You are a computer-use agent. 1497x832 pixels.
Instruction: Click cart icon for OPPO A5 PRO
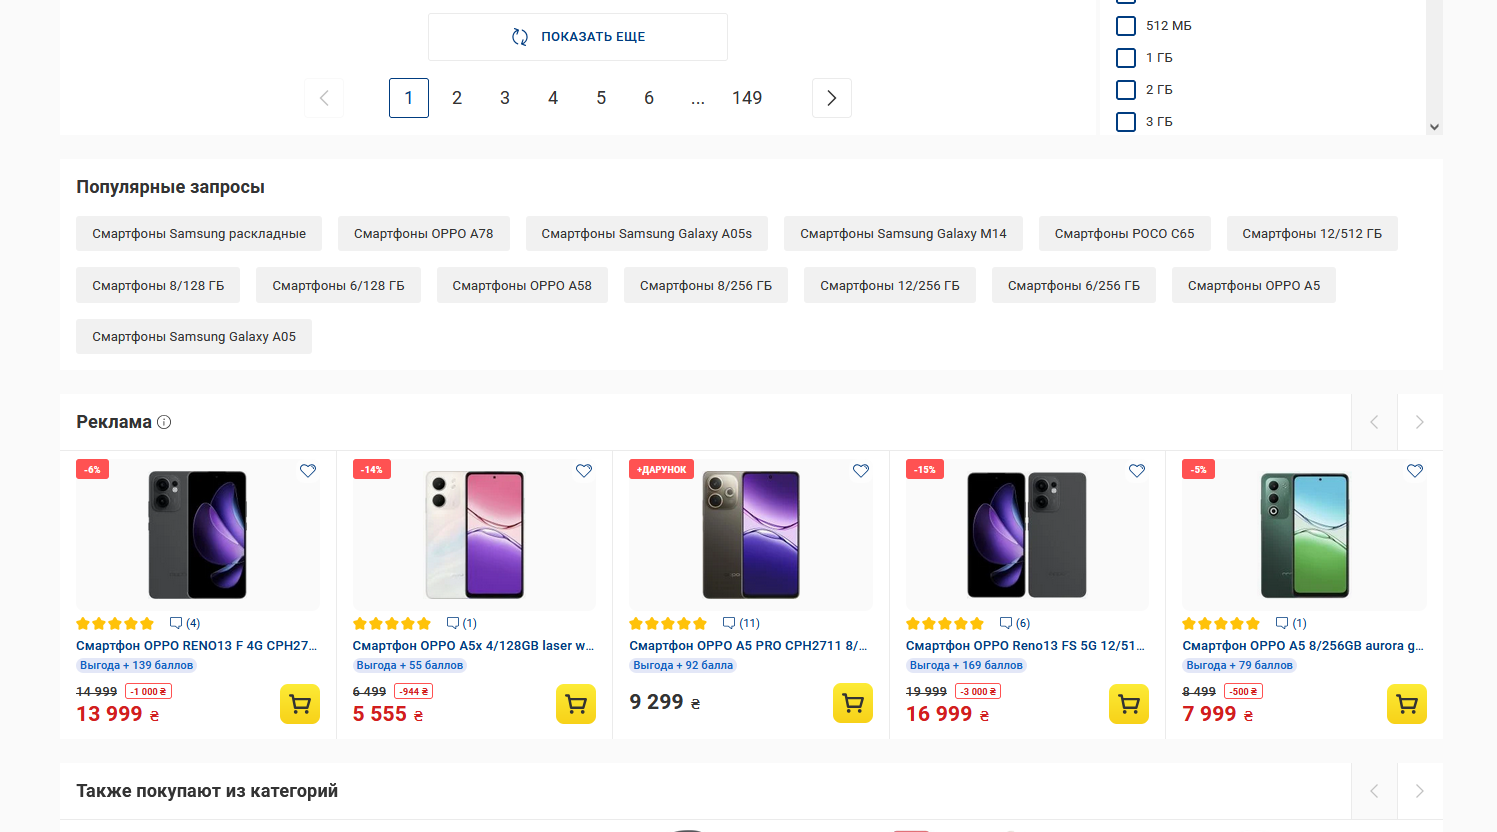pyautogui.click(x=852, y=703)
